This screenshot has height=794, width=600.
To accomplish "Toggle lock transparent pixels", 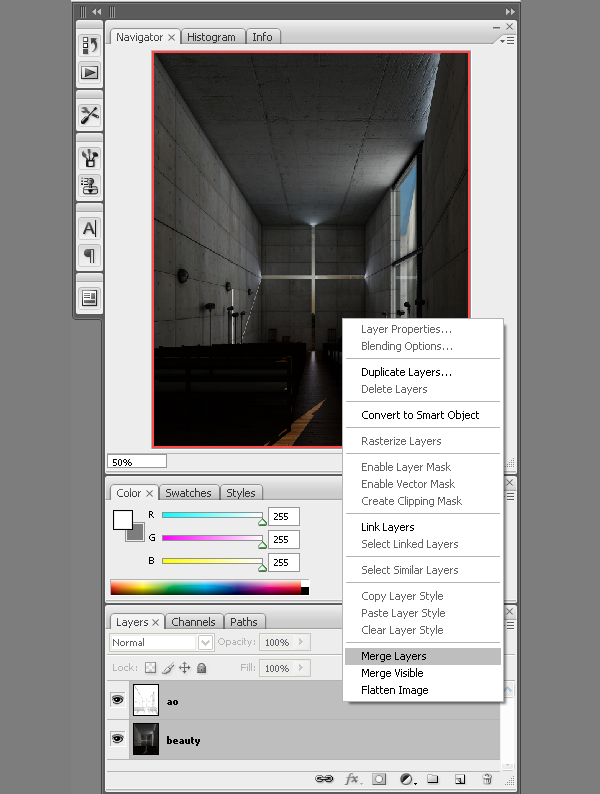I will point(150,668).
